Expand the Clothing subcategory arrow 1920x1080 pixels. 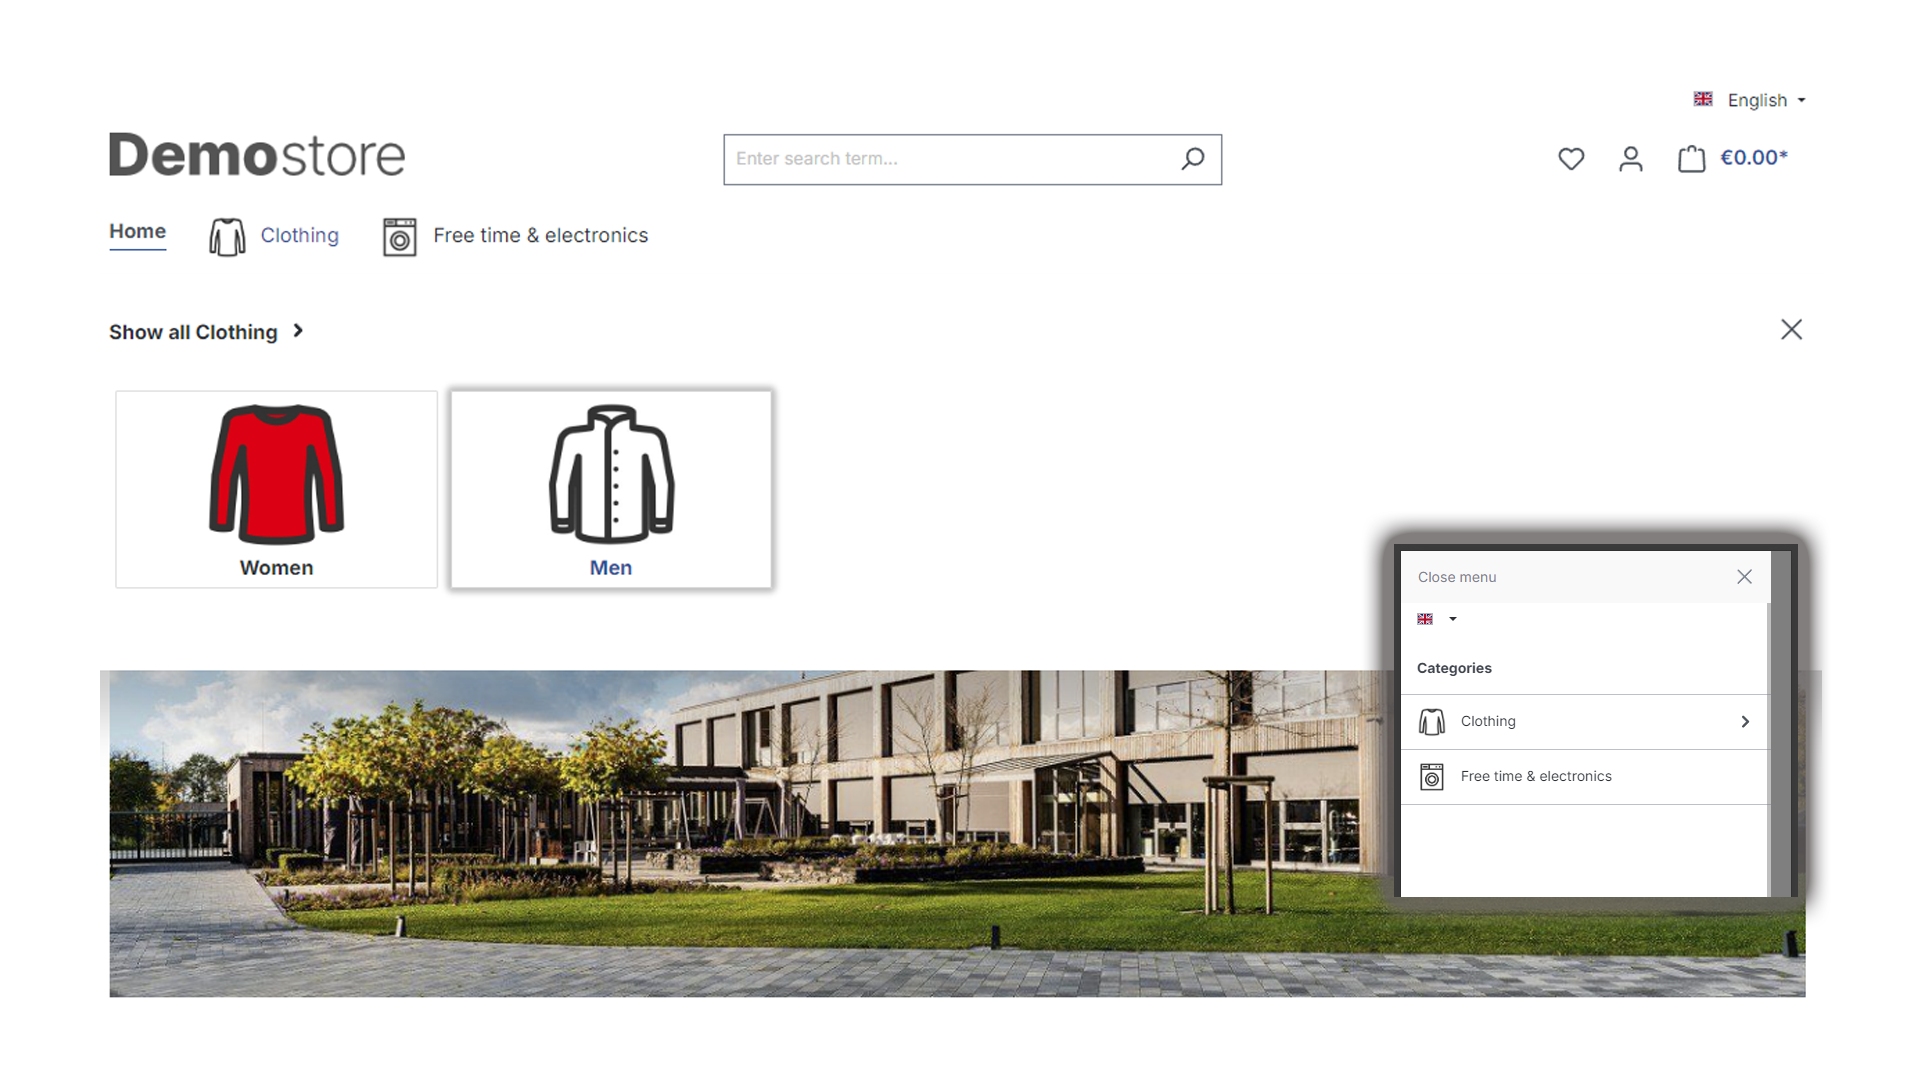coord(1747,721)
